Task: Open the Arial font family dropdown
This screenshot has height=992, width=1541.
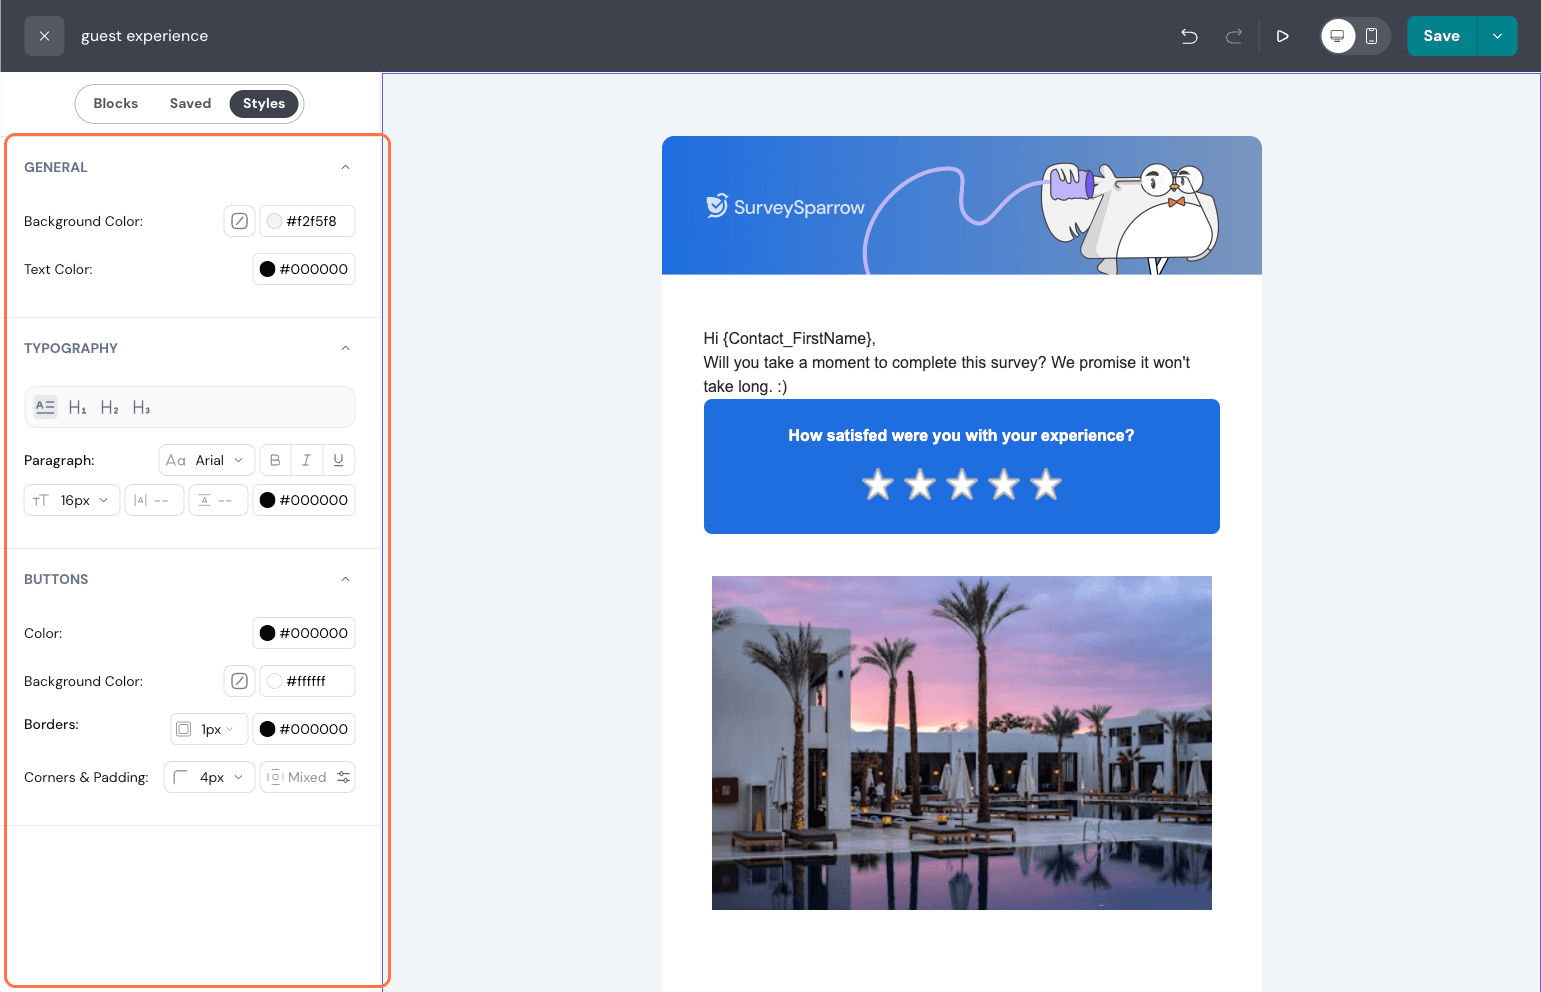Action: point(206,460)
